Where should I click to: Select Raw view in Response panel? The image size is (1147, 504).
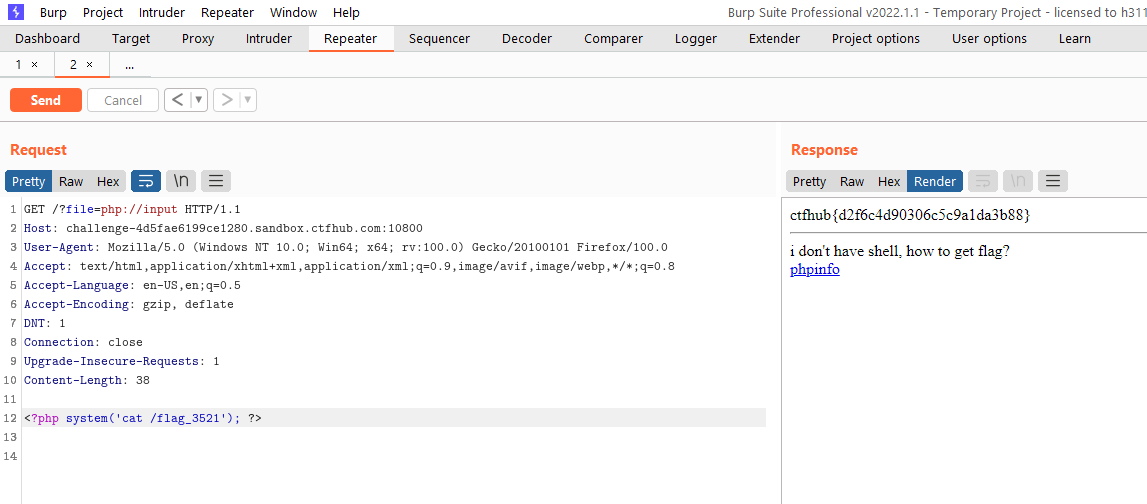click(851, 181)
